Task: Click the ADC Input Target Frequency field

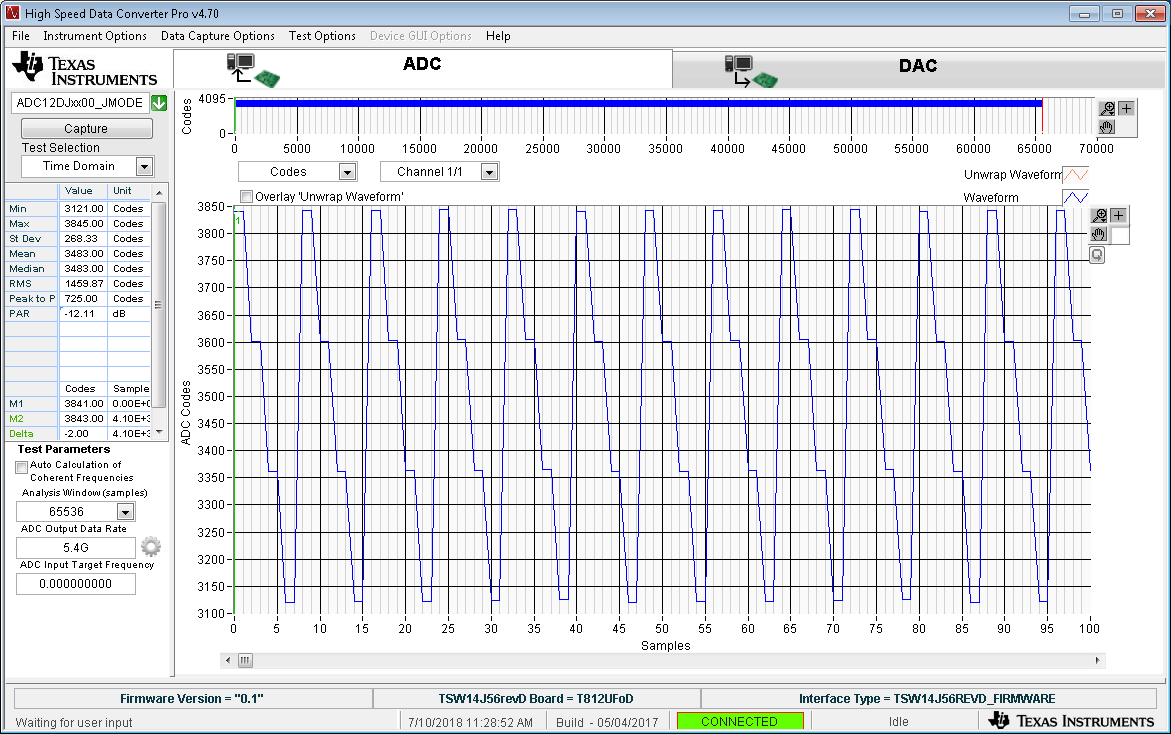Action: [x=76, y=584]
